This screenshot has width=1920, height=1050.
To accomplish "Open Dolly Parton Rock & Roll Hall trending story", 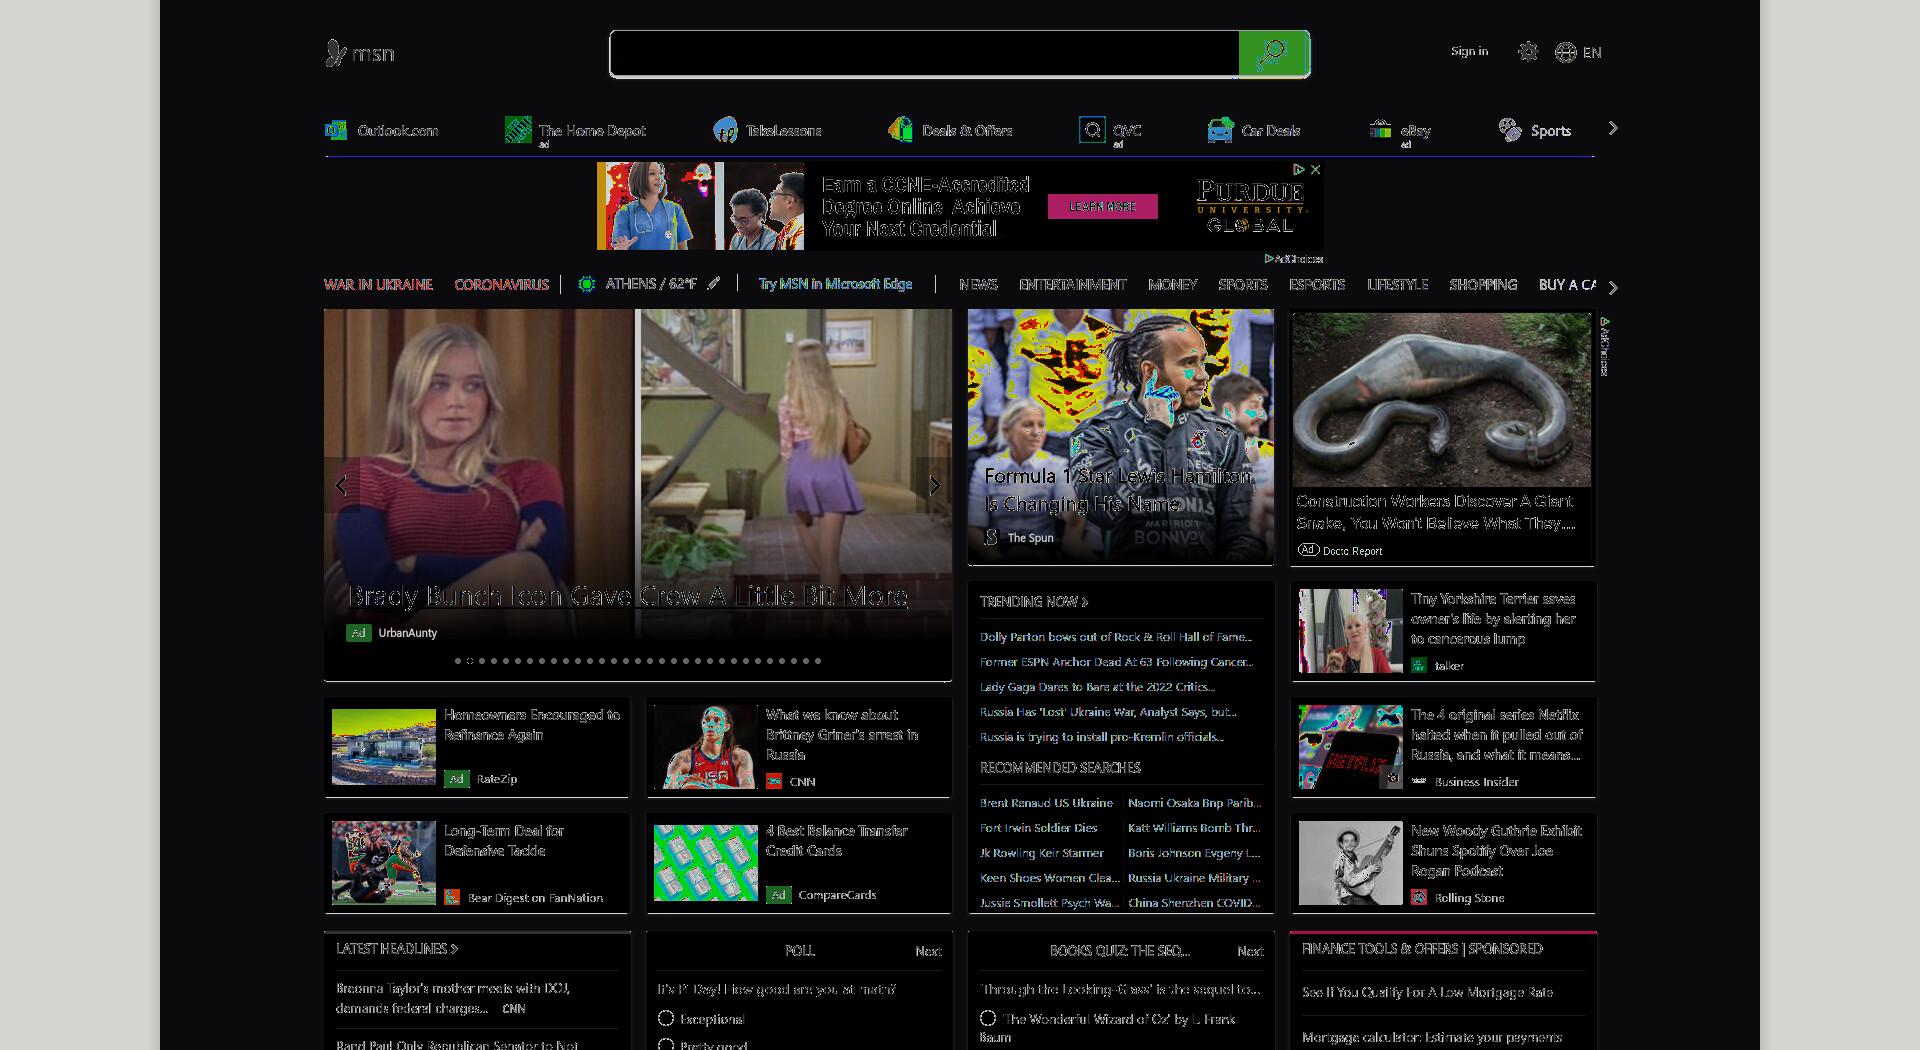I will click(x=1116, y=637).
